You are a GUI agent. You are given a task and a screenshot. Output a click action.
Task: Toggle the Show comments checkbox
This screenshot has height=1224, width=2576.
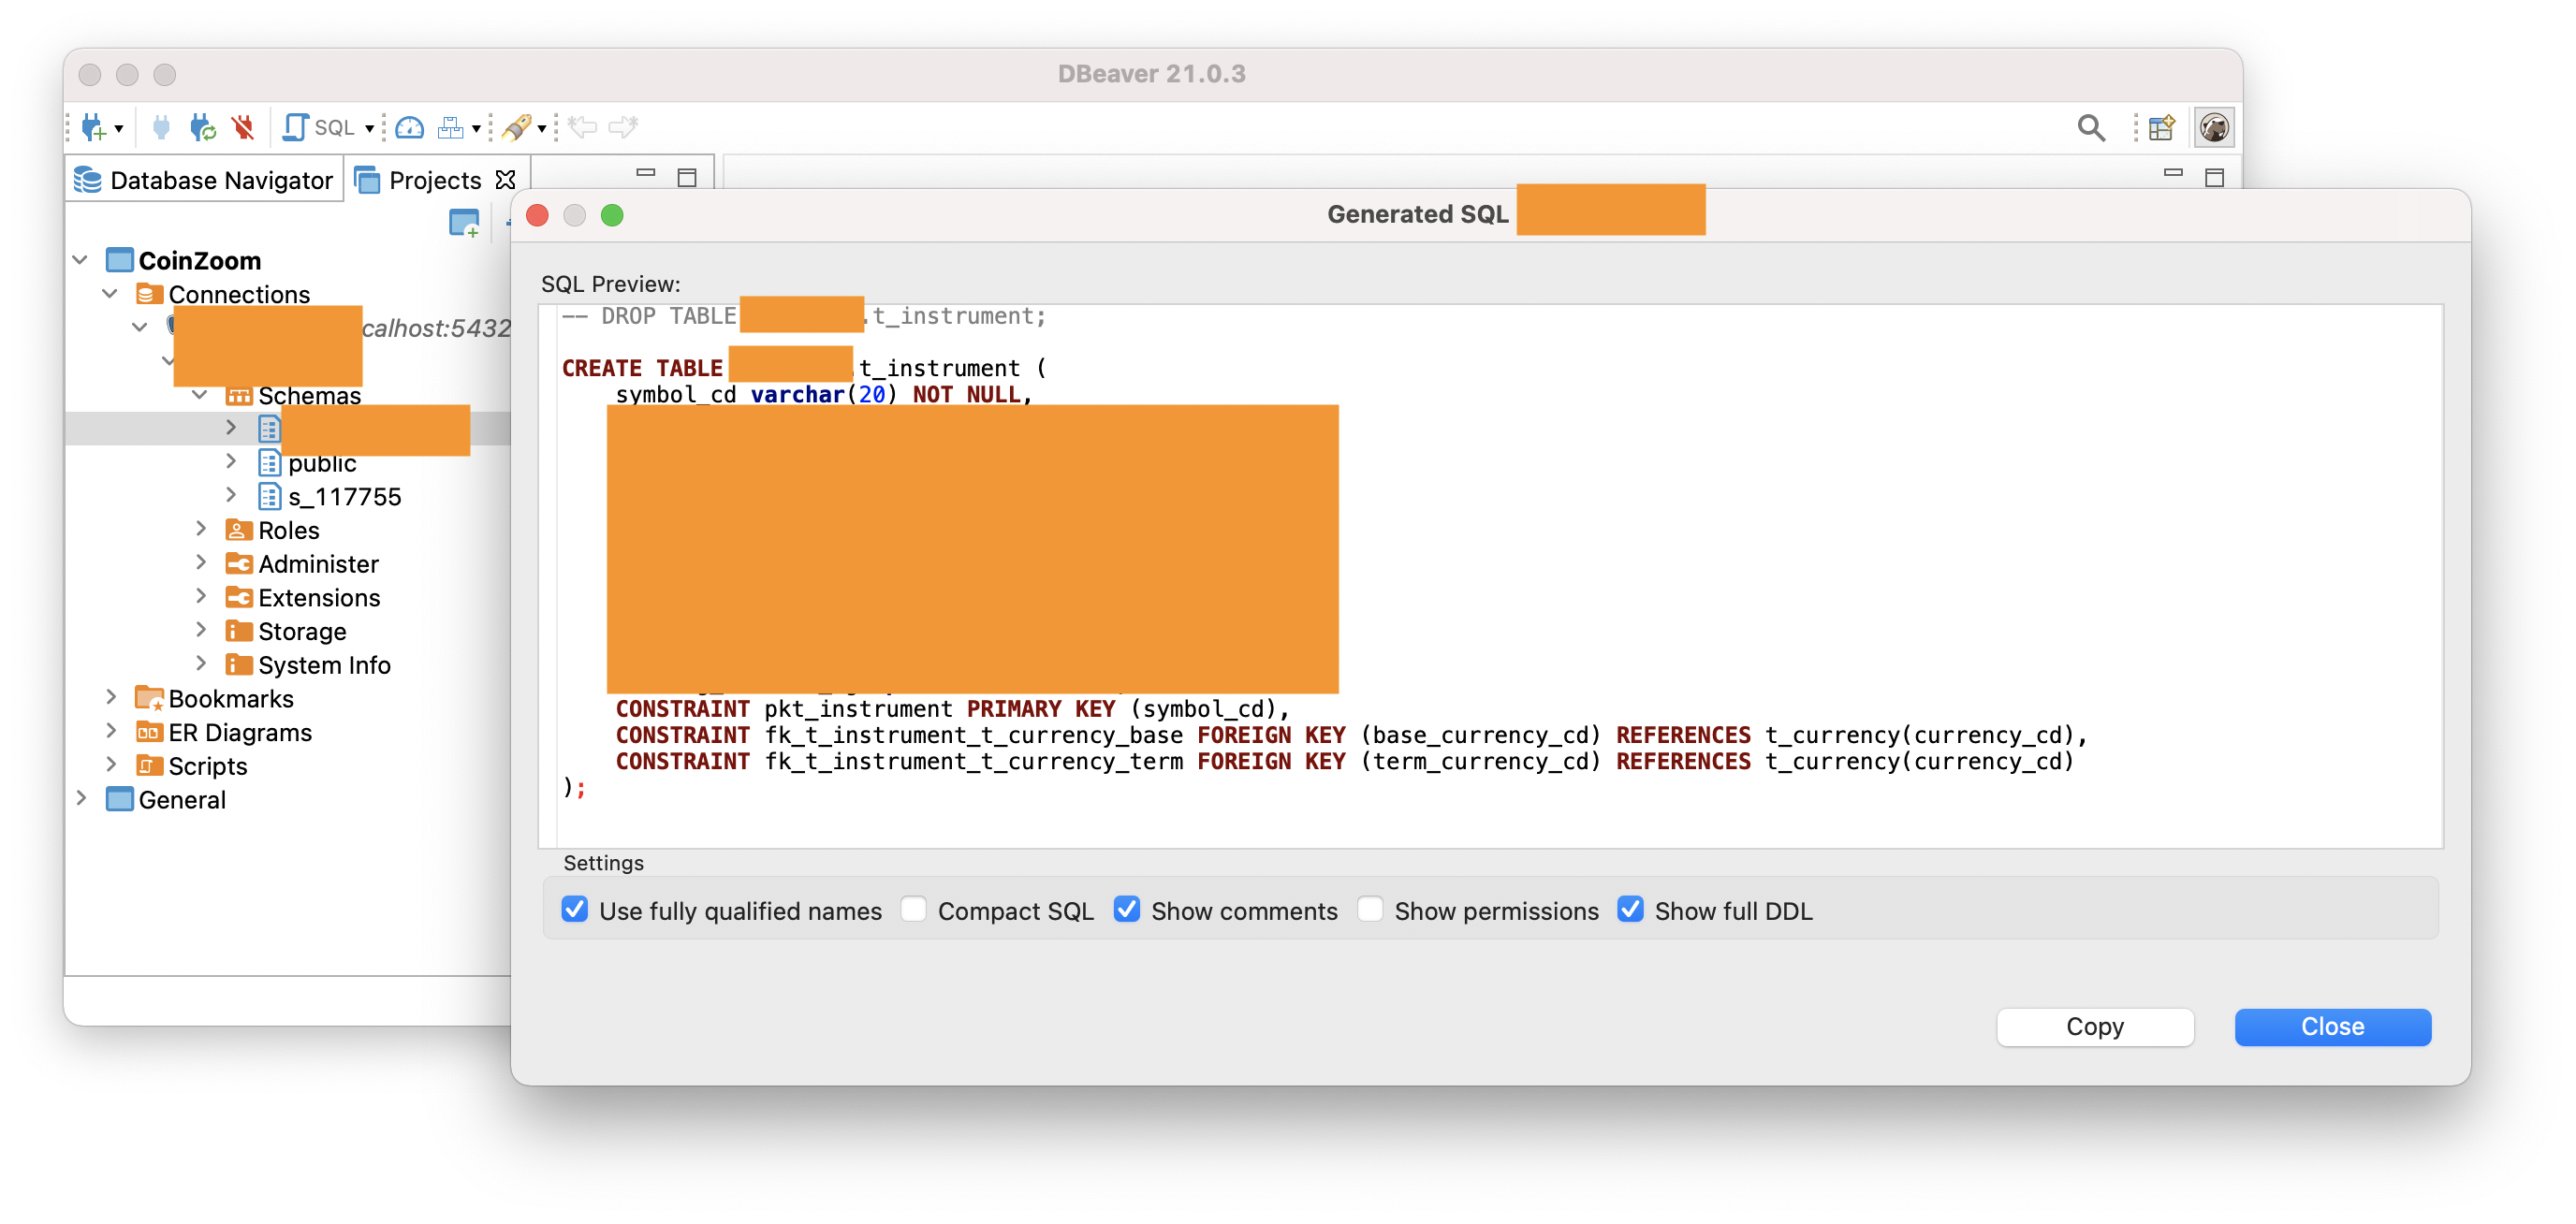[1127, 909]
